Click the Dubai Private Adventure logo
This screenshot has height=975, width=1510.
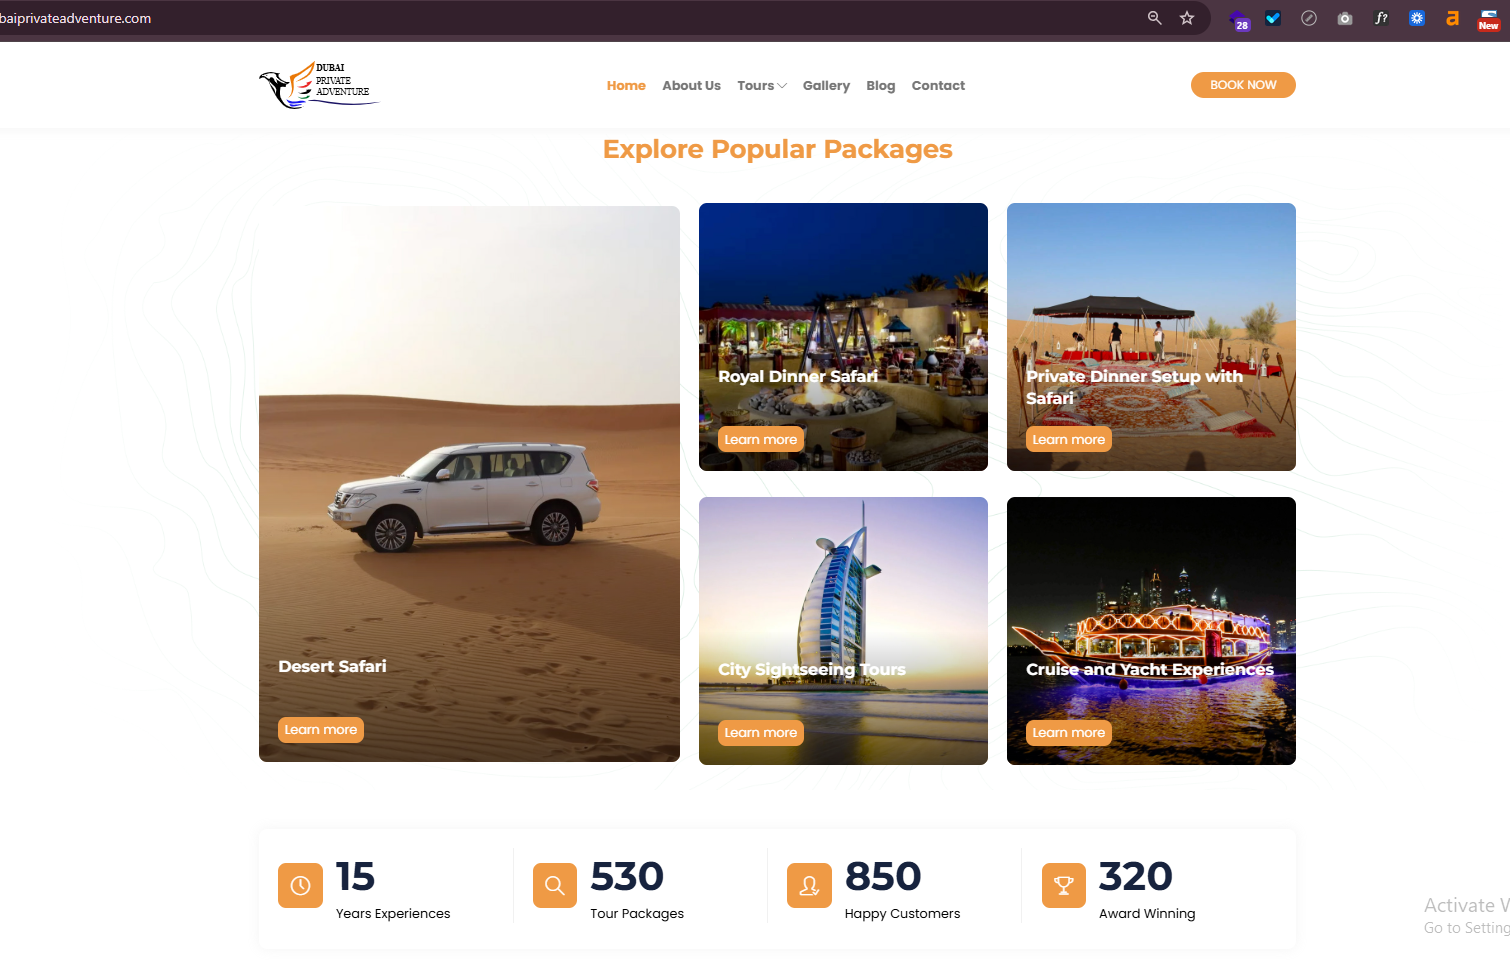tap(318, 85)
